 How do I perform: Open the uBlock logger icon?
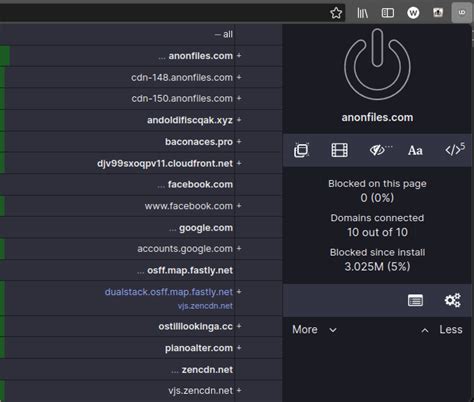[x=415, y=300]
